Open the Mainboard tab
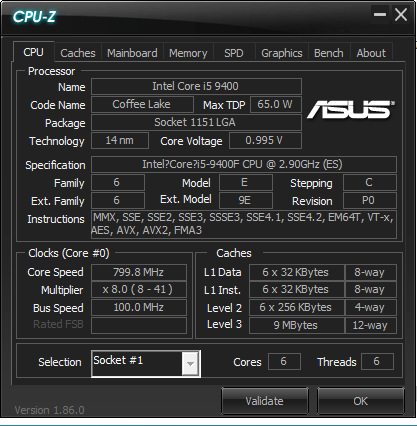This screenshot has width=417, height=426. click(x=132, y=53)
